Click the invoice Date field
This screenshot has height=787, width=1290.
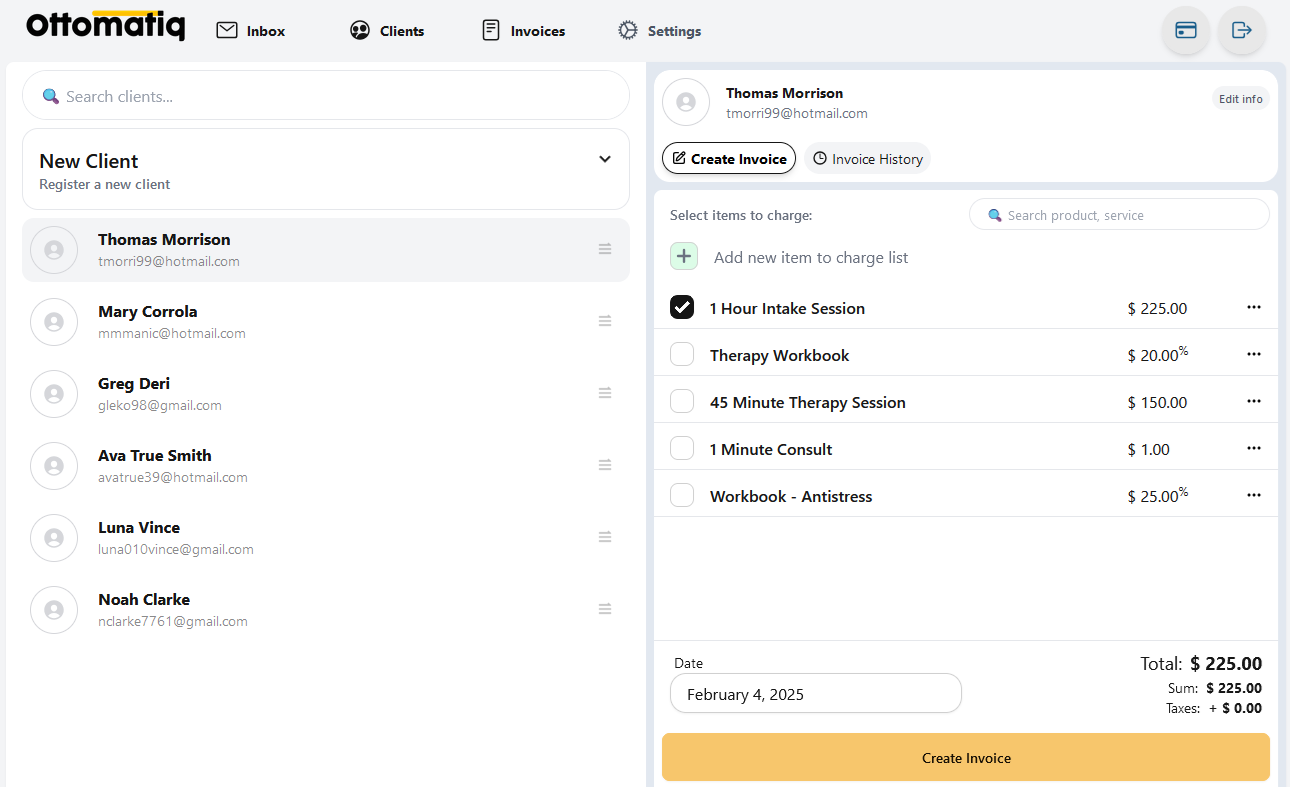815,694
